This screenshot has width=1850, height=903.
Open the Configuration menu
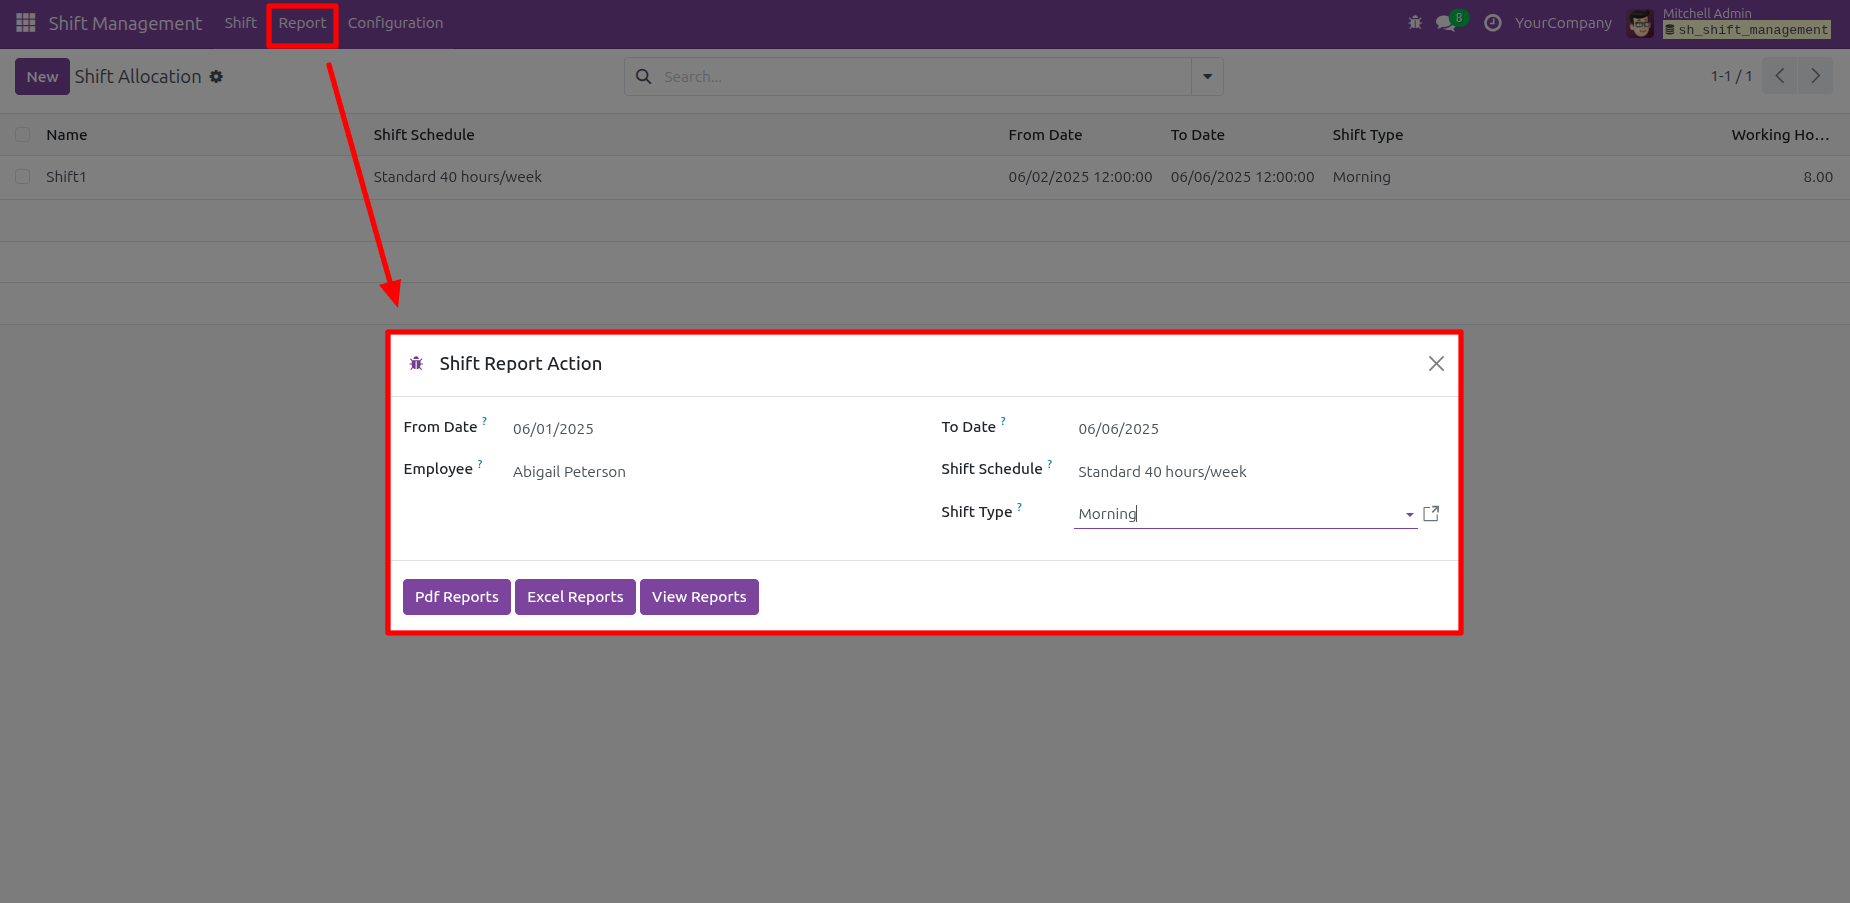[395, 23]
